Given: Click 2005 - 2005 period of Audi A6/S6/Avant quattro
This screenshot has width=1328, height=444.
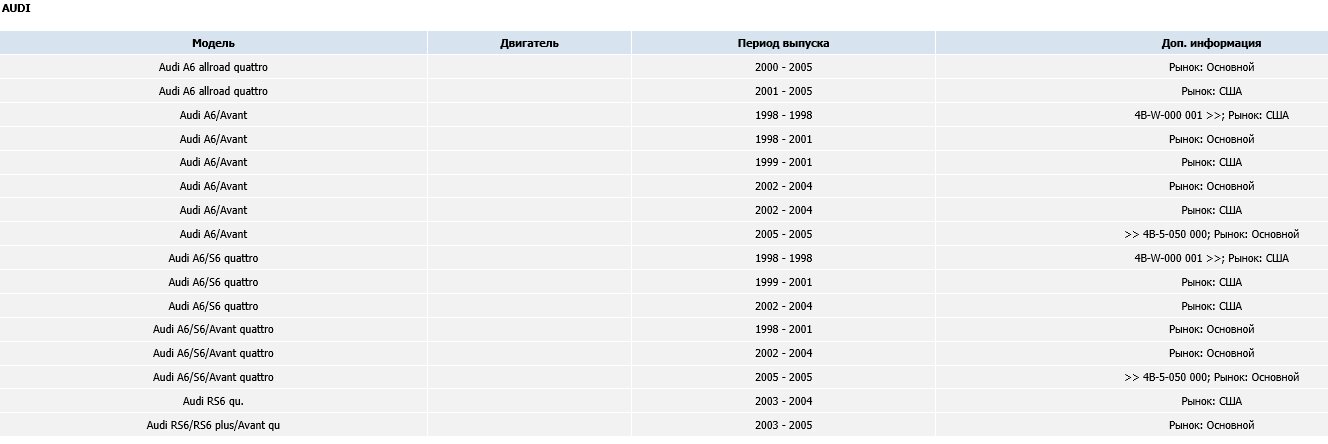Looking at the screenshot, I should [x=783, y=377].
